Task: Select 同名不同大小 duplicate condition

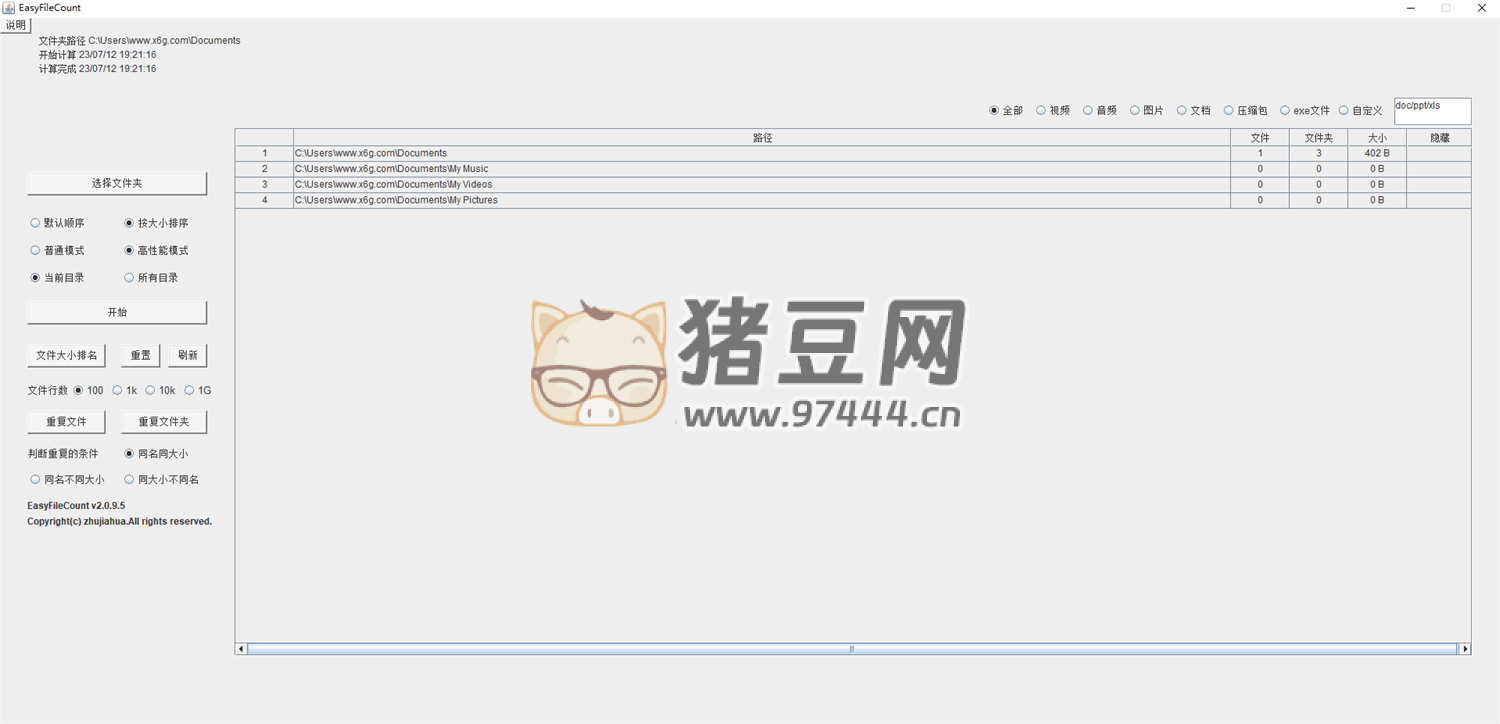Action: pos(36,480)
